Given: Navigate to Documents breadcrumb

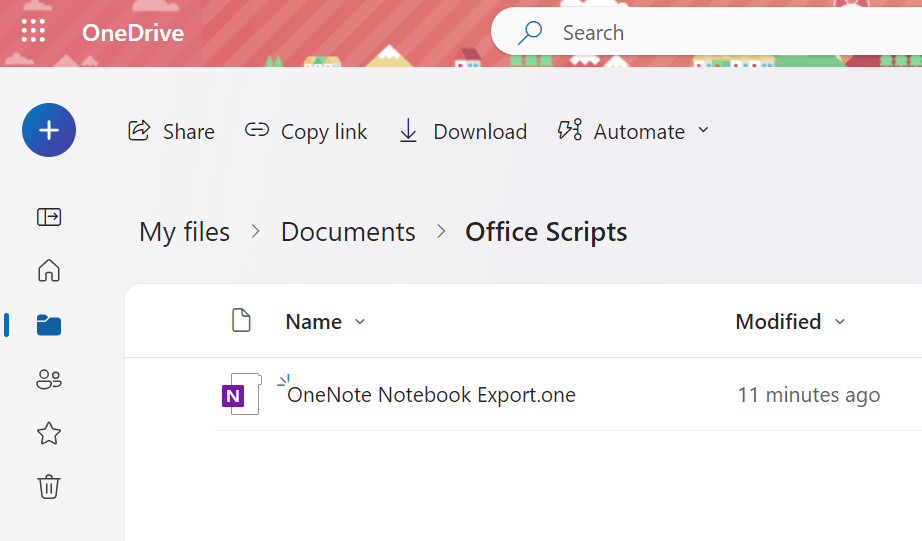Looking at the screenshot, I should coord(348,232).
